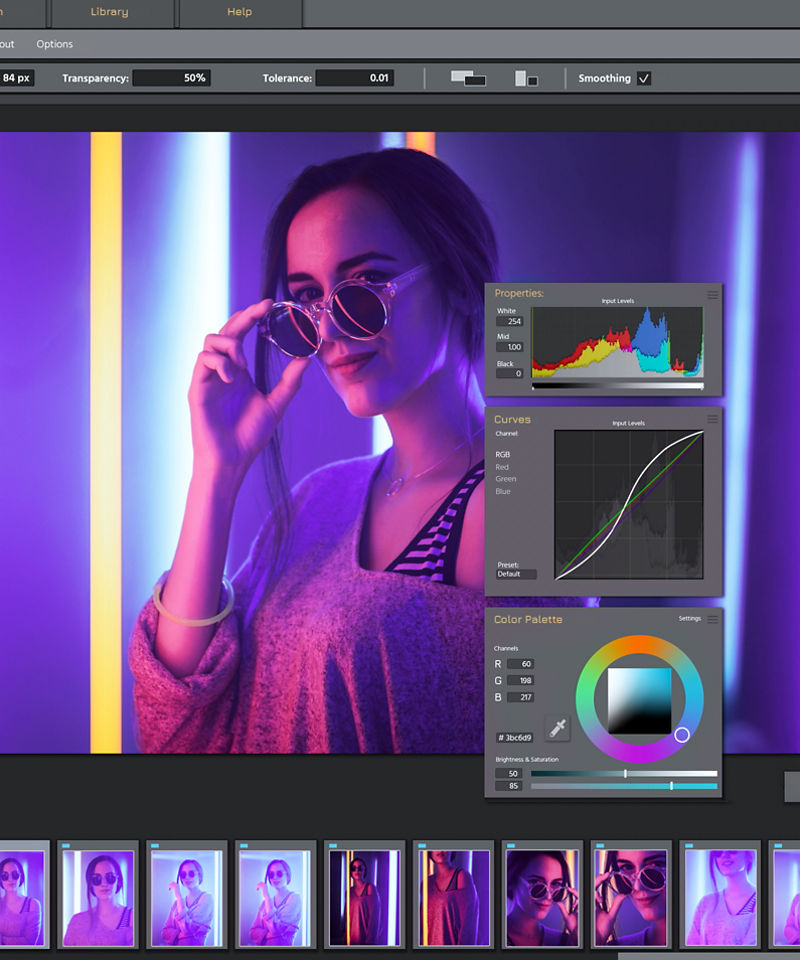Image resolution: width=800 pixels, height=960 pixels.
Task: Open the Channel selector in Curves panel
Action: (507, 433)
